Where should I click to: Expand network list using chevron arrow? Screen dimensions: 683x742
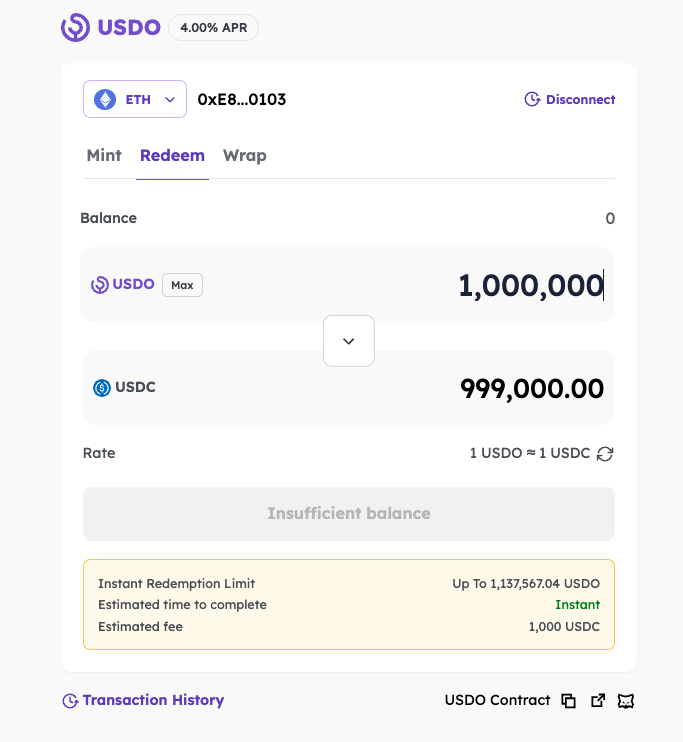[x=170, y=100]
